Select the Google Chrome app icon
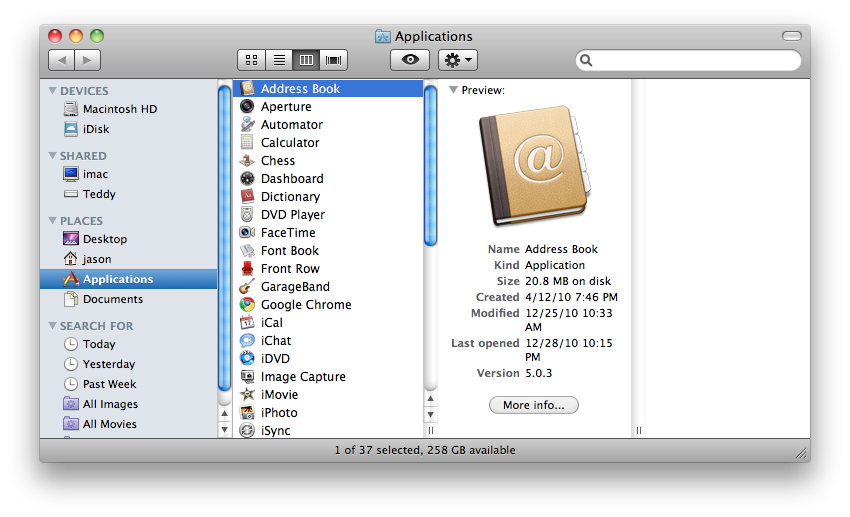Screen dimensions: 850x517 click(247, 305)
